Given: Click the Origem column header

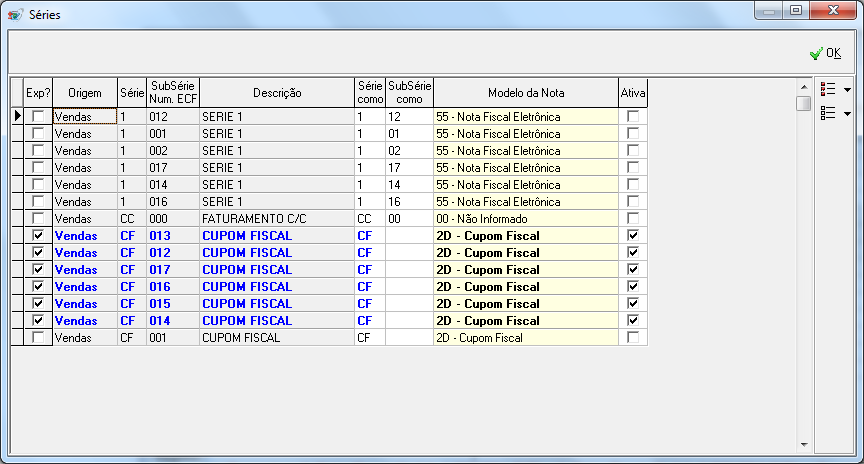Looking at the screenshot, I should pos(85,93).
